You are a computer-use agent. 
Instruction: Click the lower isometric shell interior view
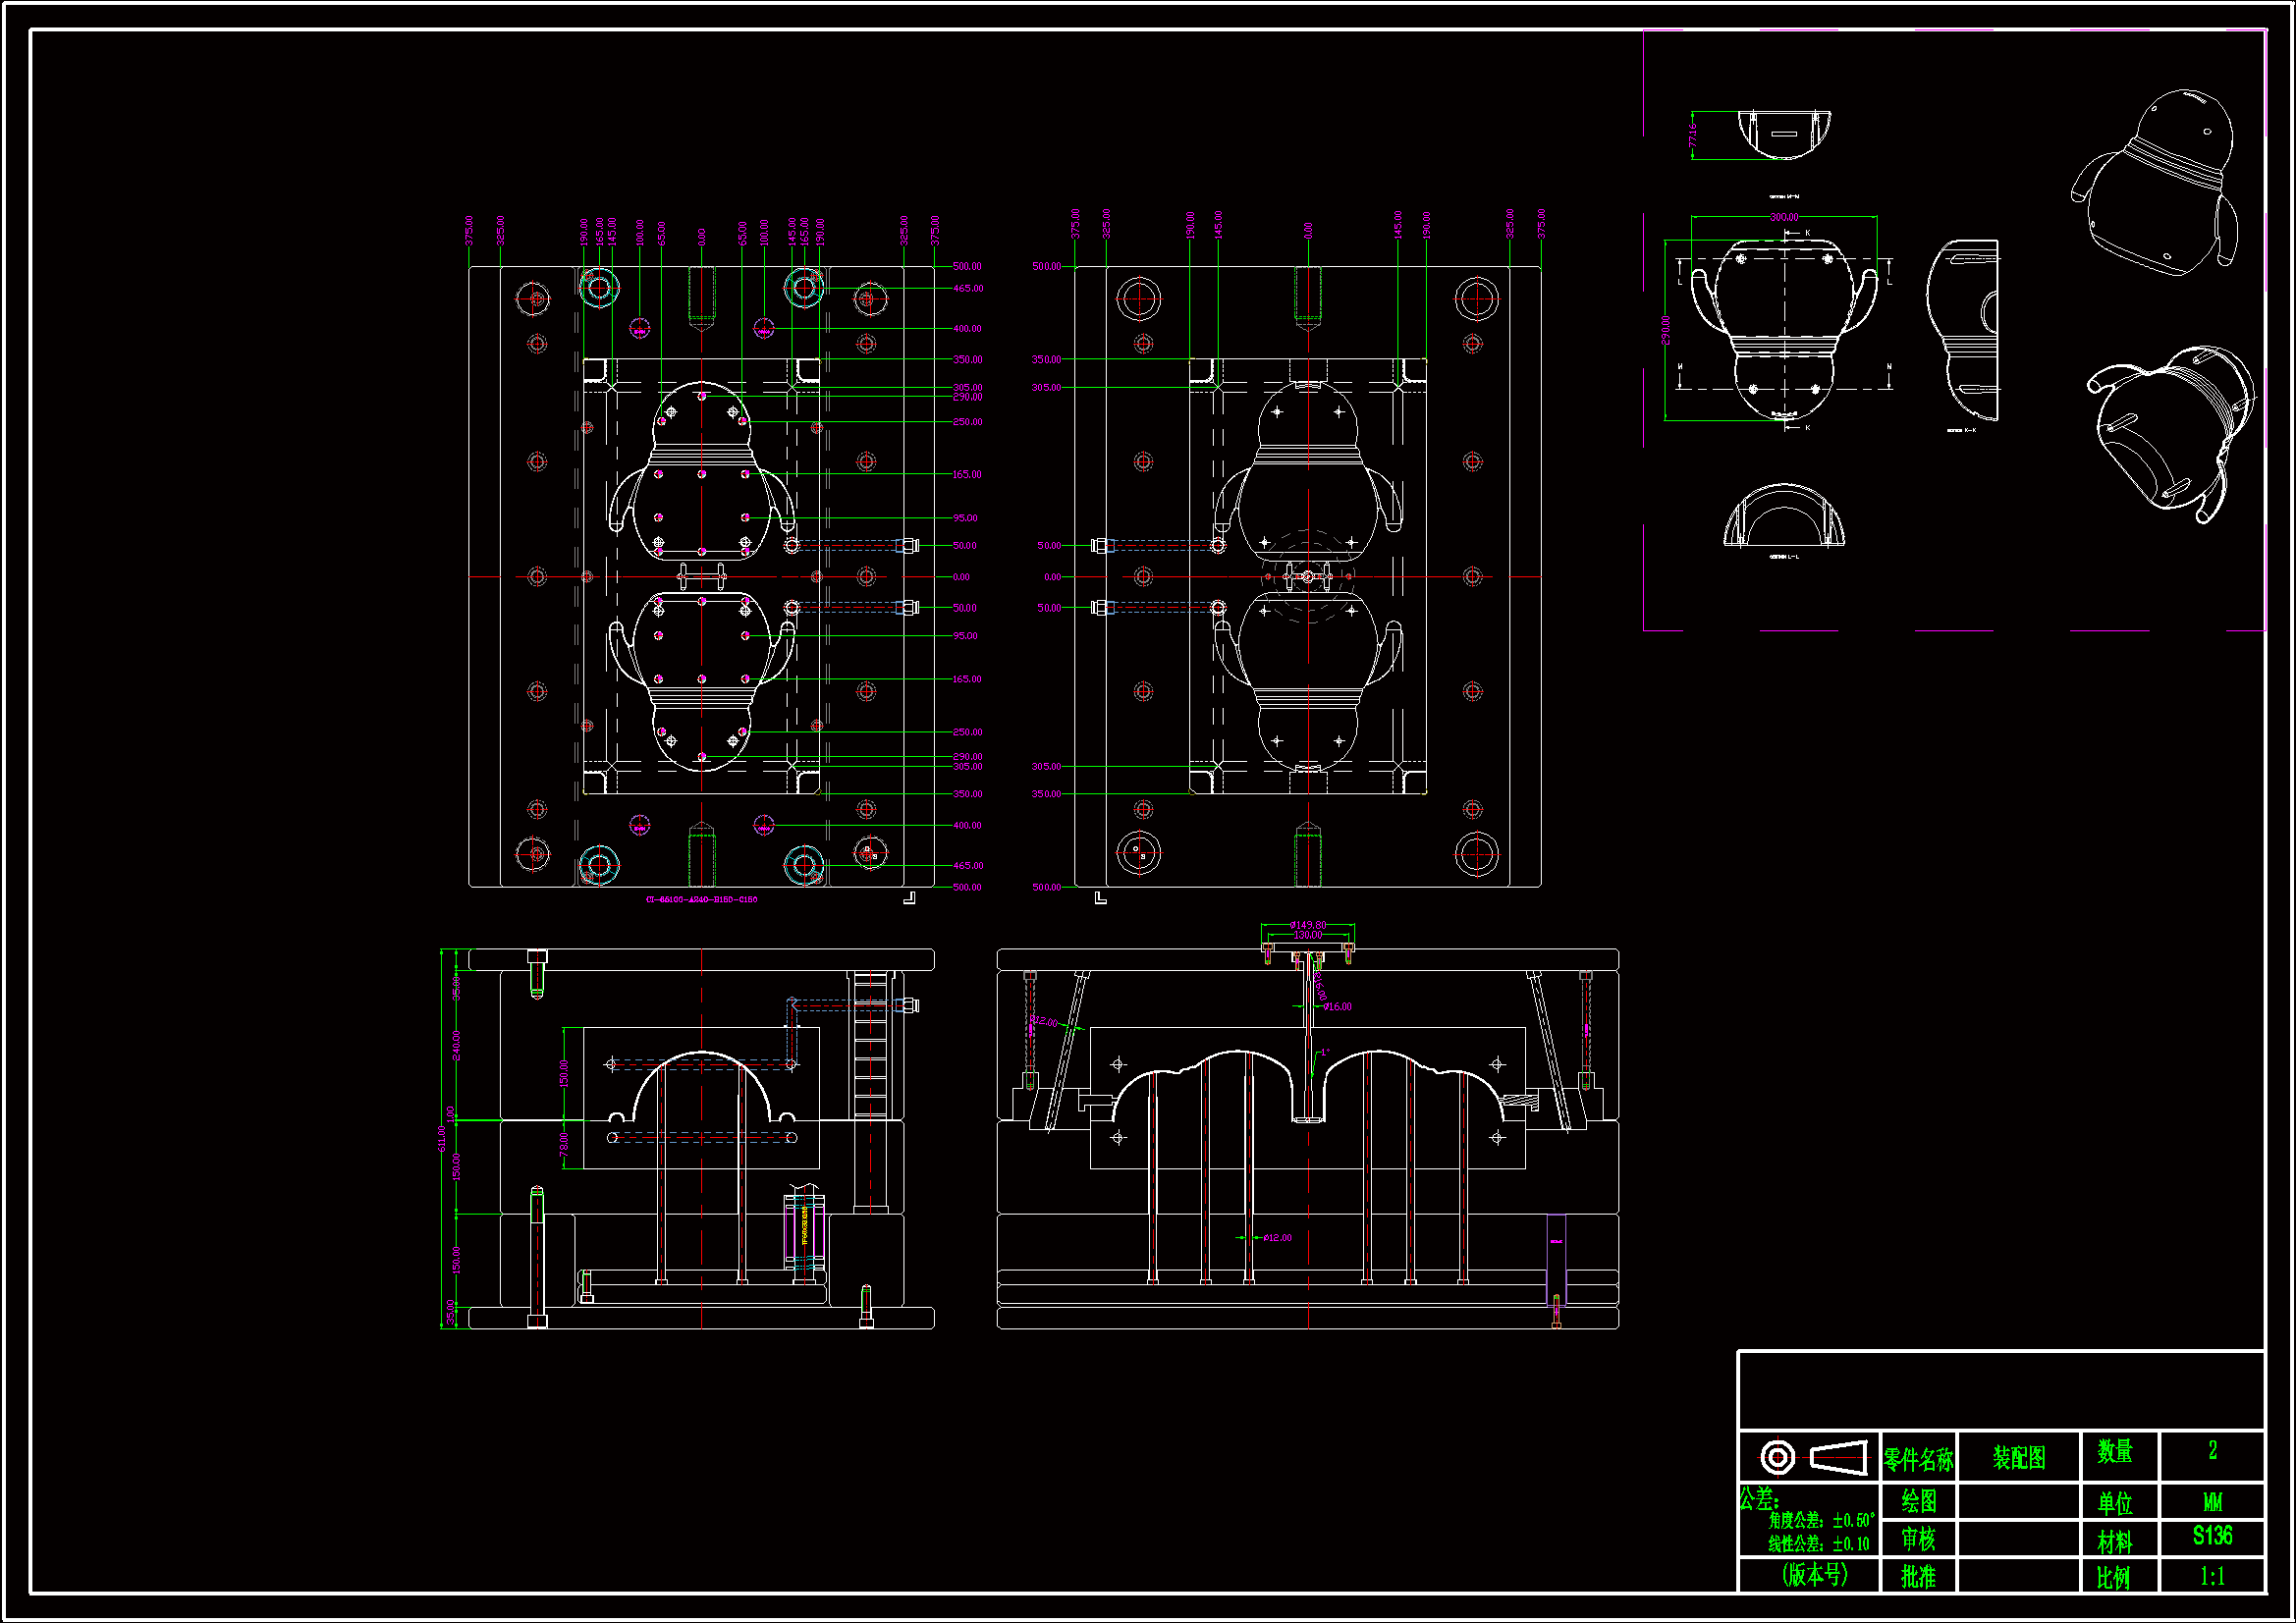[x=2172, y=432]
